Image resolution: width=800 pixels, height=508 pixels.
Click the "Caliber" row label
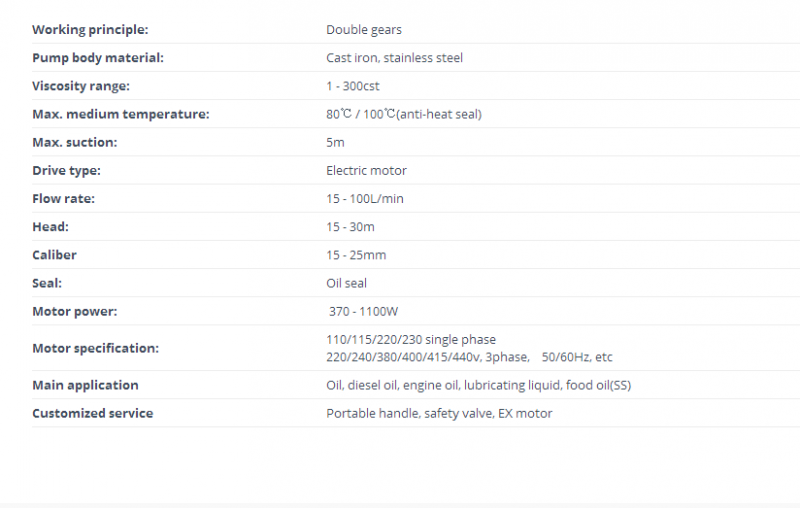(x=54, y=255)
